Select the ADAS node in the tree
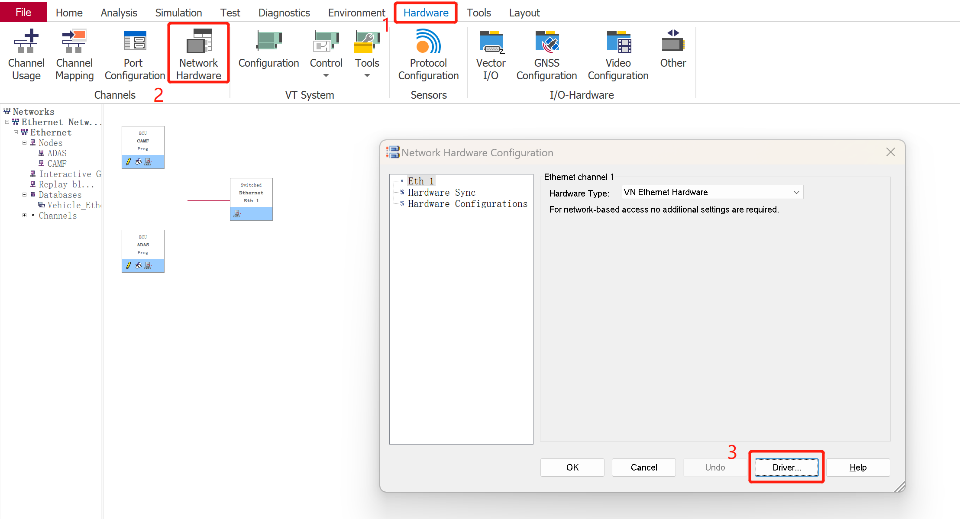960x519 pixels. click(57, 153)
